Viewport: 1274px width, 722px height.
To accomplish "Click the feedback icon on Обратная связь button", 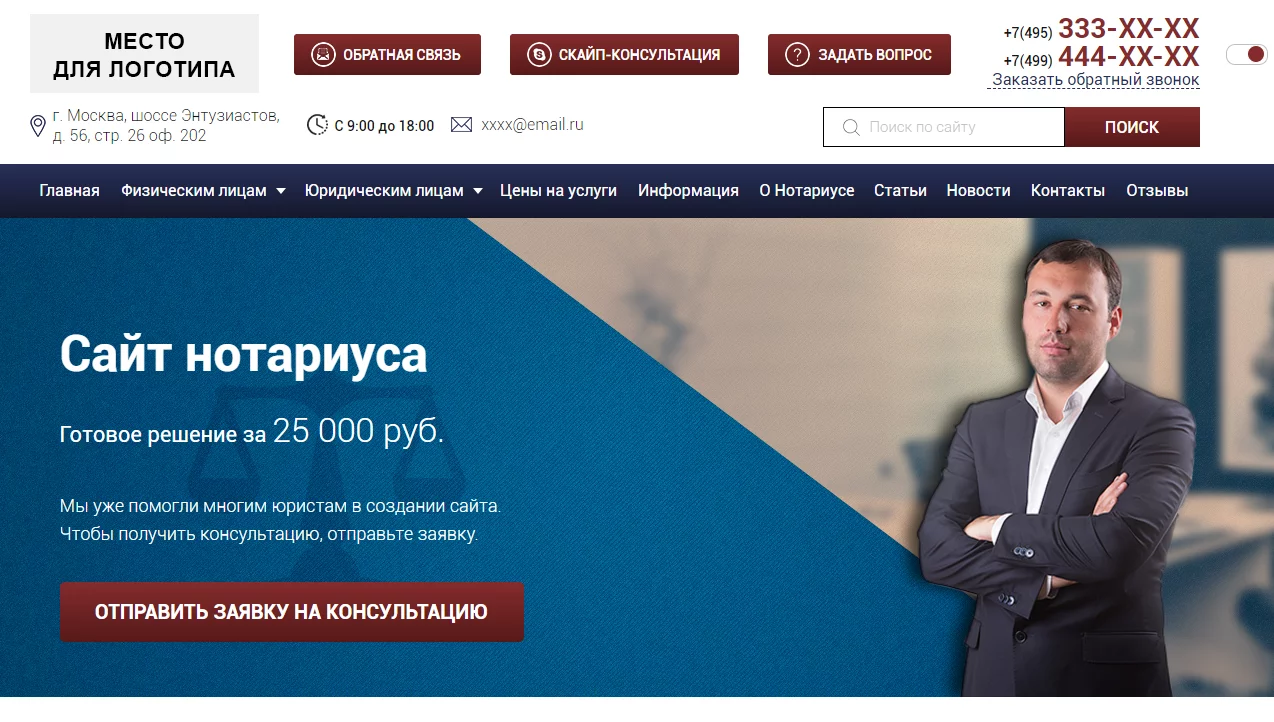I will point(322,55).
